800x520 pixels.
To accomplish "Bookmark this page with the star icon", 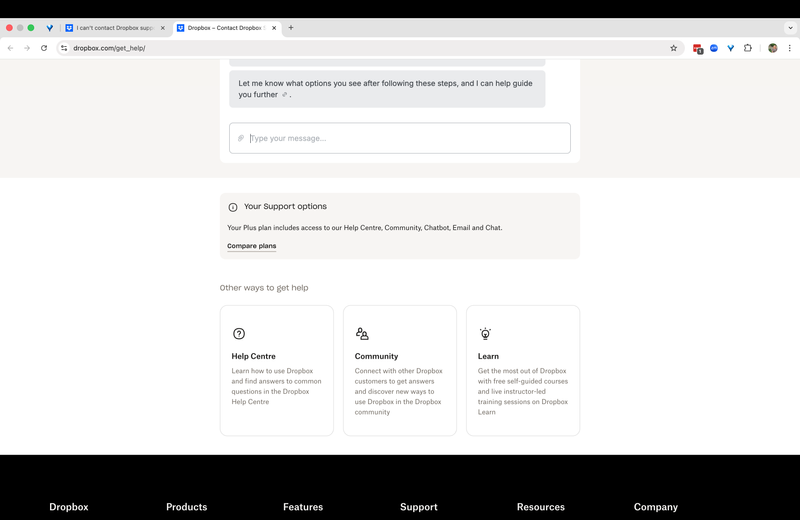I will 674,48.
